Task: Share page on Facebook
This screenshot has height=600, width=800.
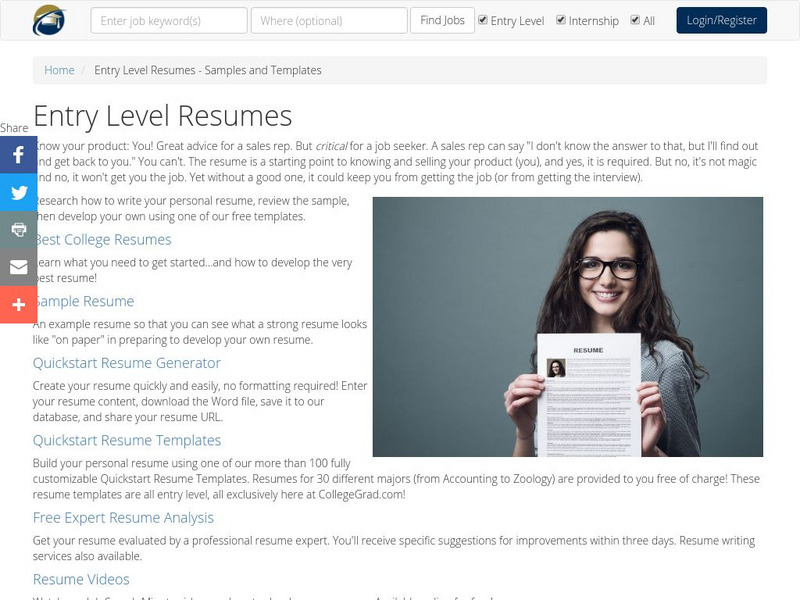Action: 18,155
